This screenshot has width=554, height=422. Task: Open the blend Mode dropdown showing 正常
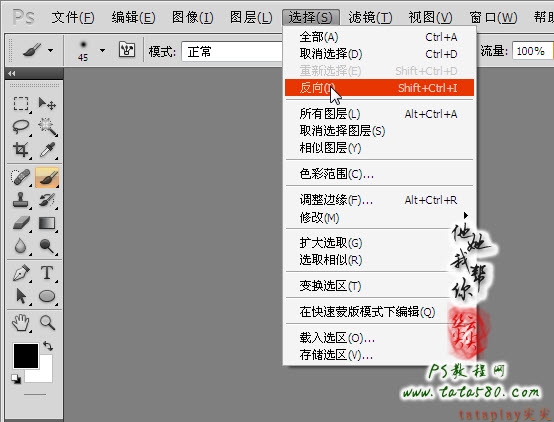click(x=232, y=52)
